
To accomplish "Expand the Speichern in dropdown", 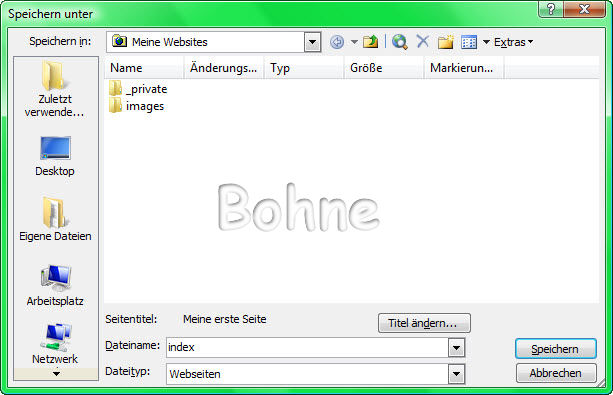I will pos(312,42).
